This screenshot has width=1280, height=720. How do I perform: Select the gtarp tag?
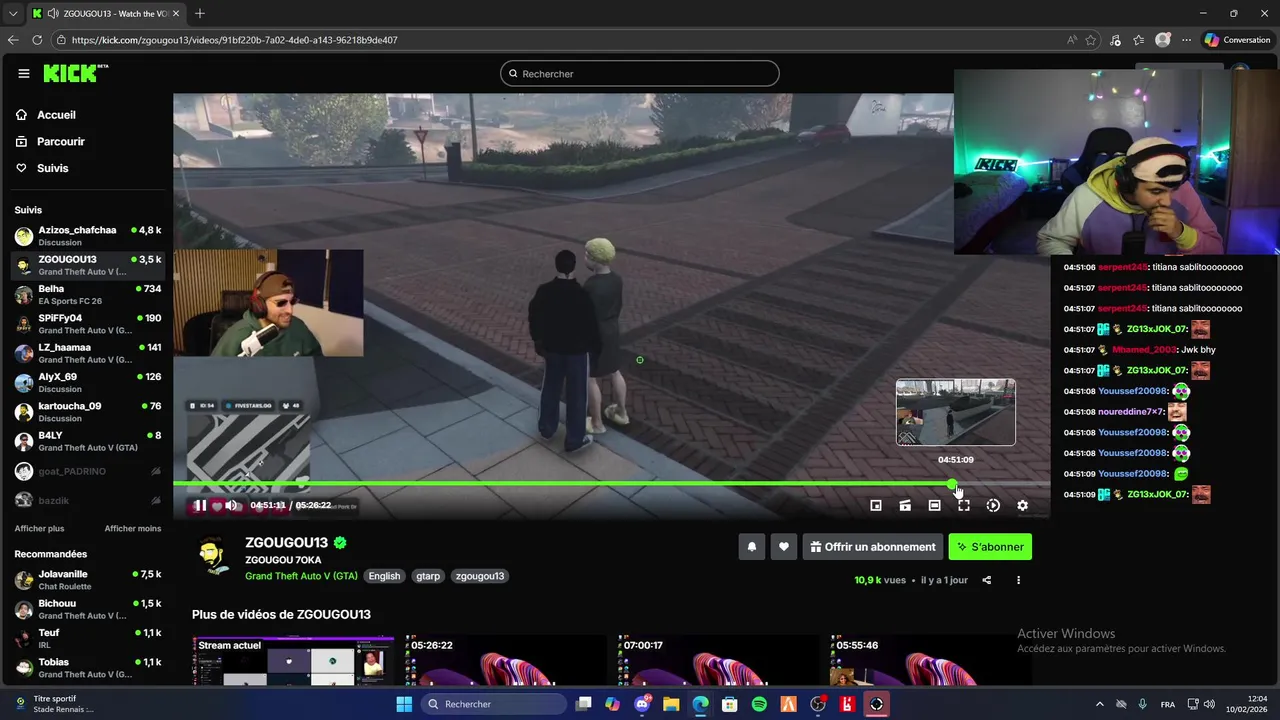[x=428, y=576]
